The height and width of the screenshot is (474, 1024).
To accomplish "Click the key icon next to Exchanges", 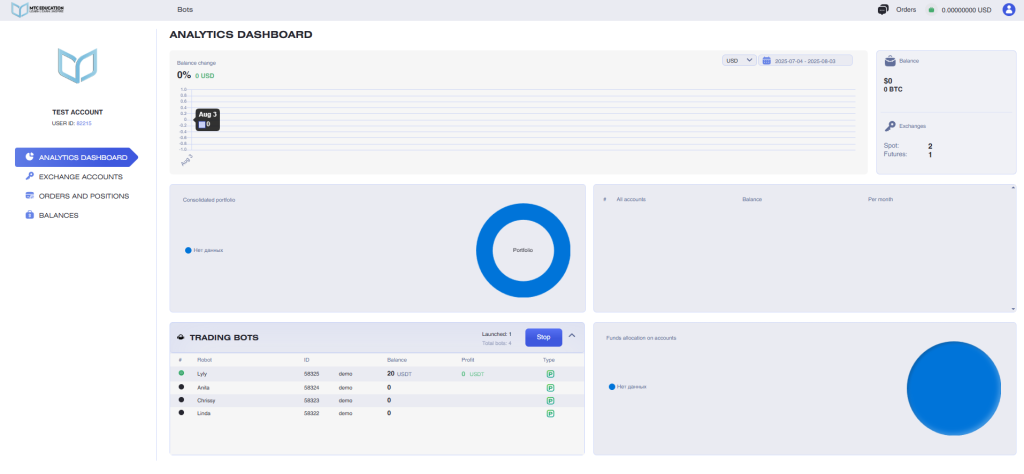I will 889,126.
